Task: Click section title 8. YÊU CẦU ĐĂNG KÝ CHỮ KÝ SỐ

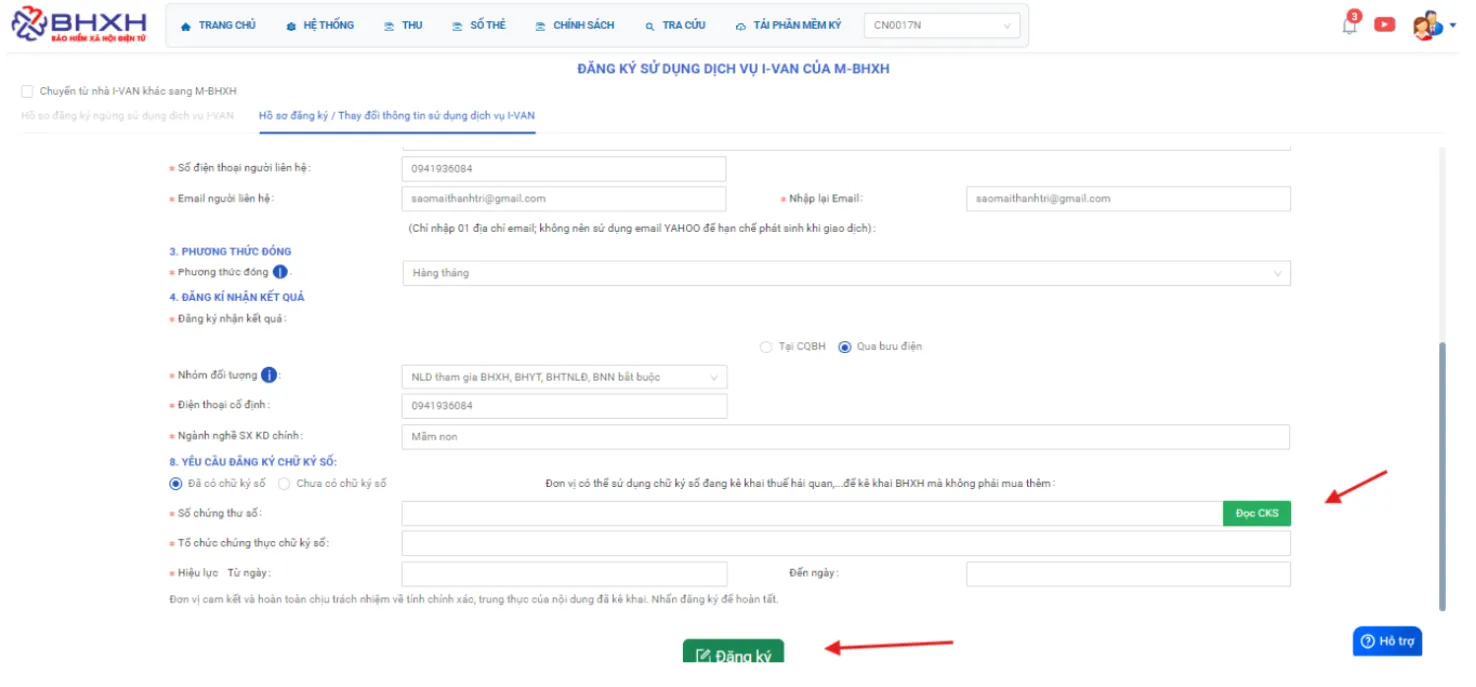Action: 253,461
